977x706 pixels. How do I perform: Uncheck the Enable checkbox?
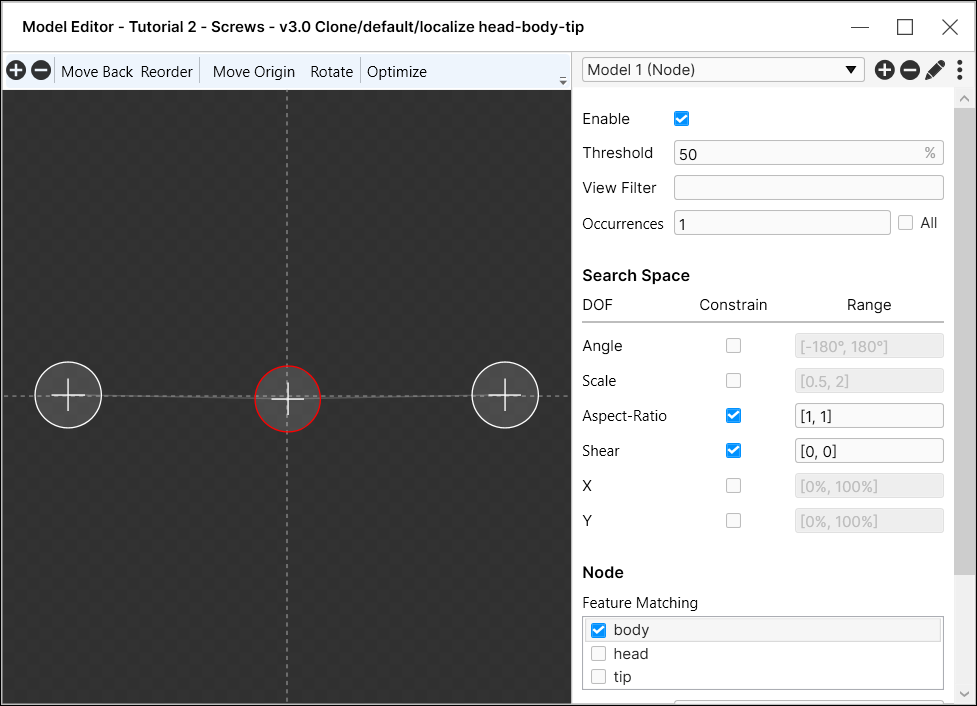[x=682, y=119]
